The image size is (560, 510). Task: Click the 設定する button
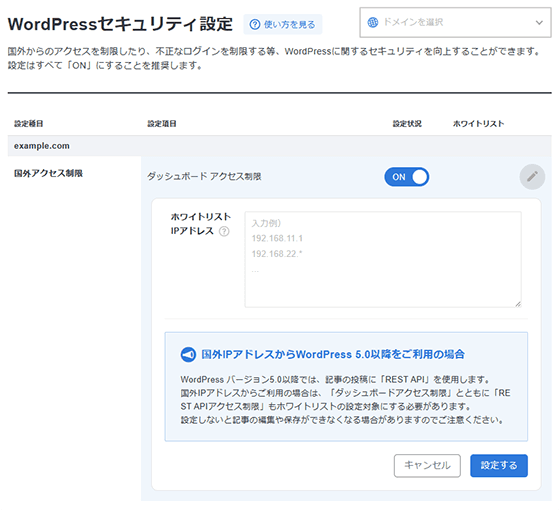pos(499,465)
